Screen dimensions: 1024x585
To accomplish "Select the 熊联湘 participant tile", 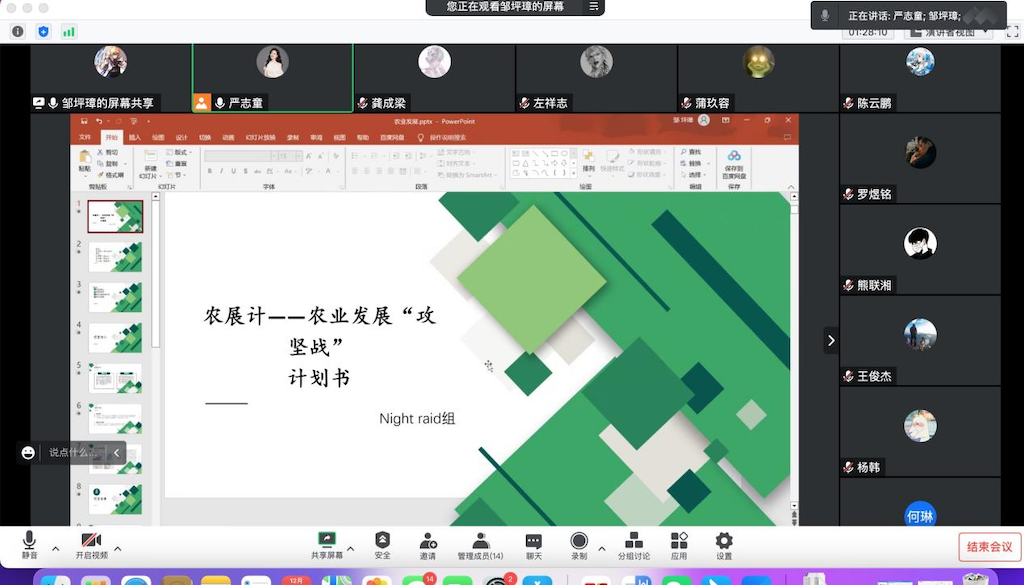I will pyautogui.click(x=920, y=249).
